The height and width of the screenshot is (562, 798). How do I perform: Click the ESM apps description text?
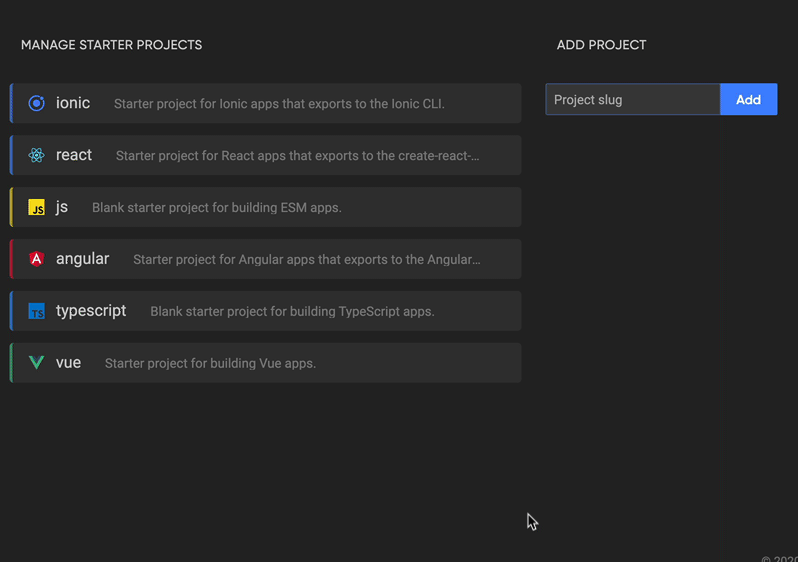[x=216, y=208]
